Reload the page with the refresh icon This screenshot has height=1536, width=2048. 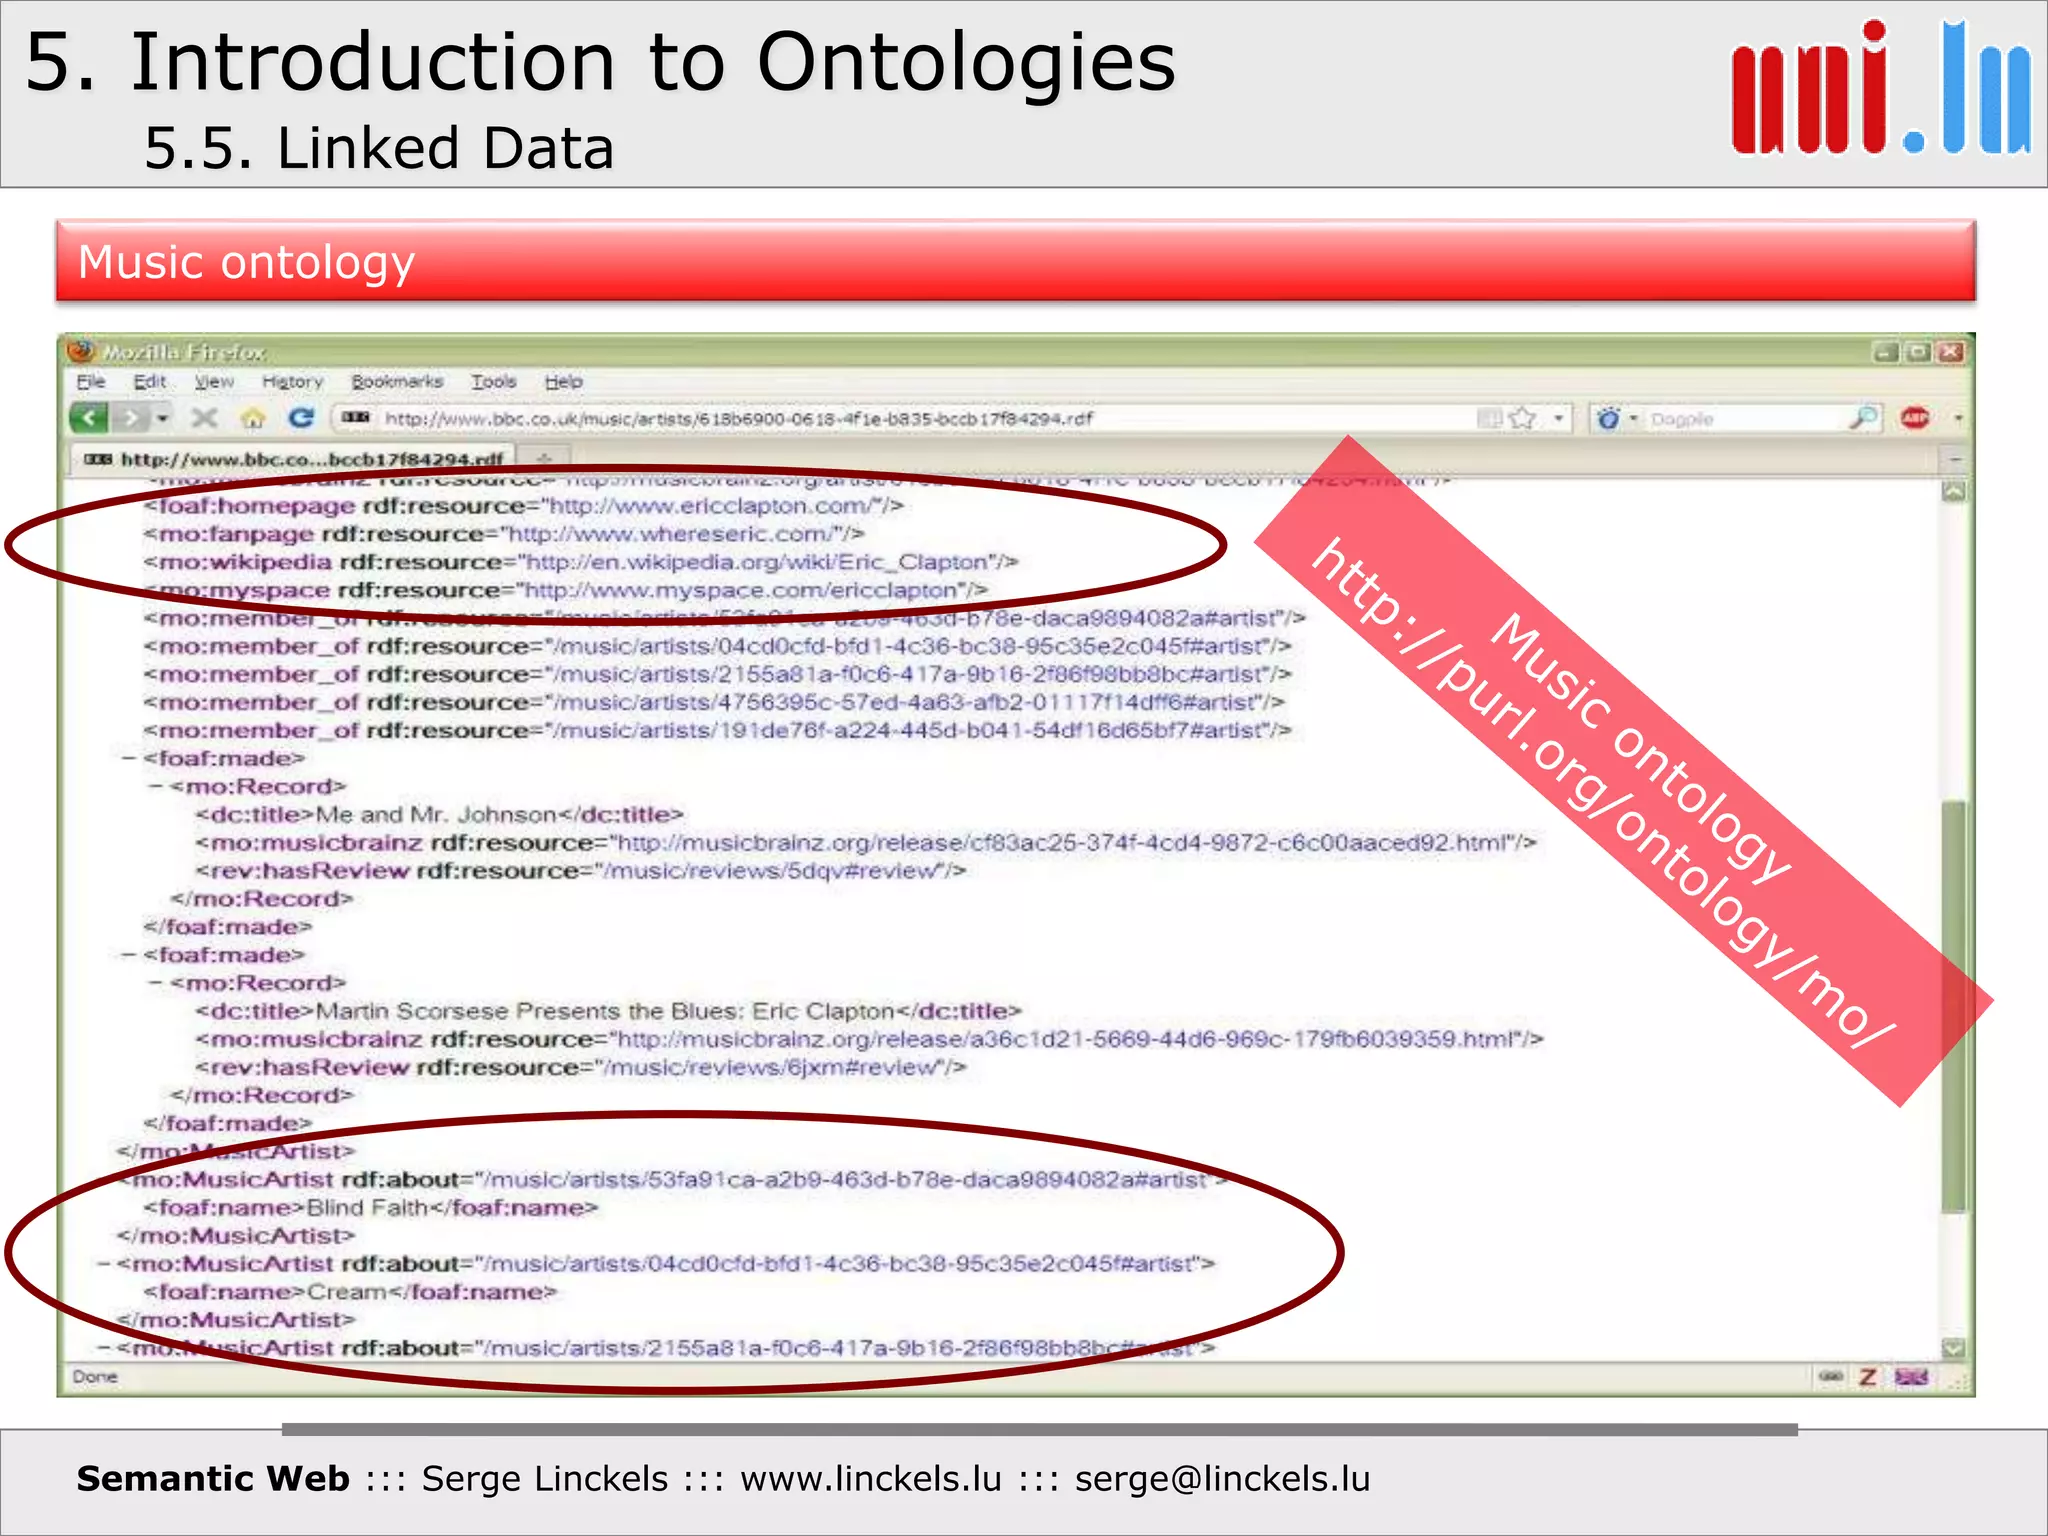tap(301, 417)
